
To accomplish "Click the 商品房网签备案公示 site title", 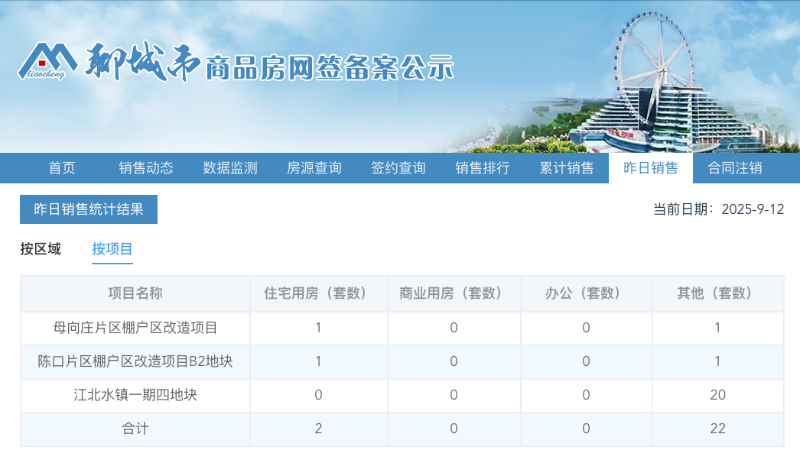I will pyautogui.click(x=329, y=68).
